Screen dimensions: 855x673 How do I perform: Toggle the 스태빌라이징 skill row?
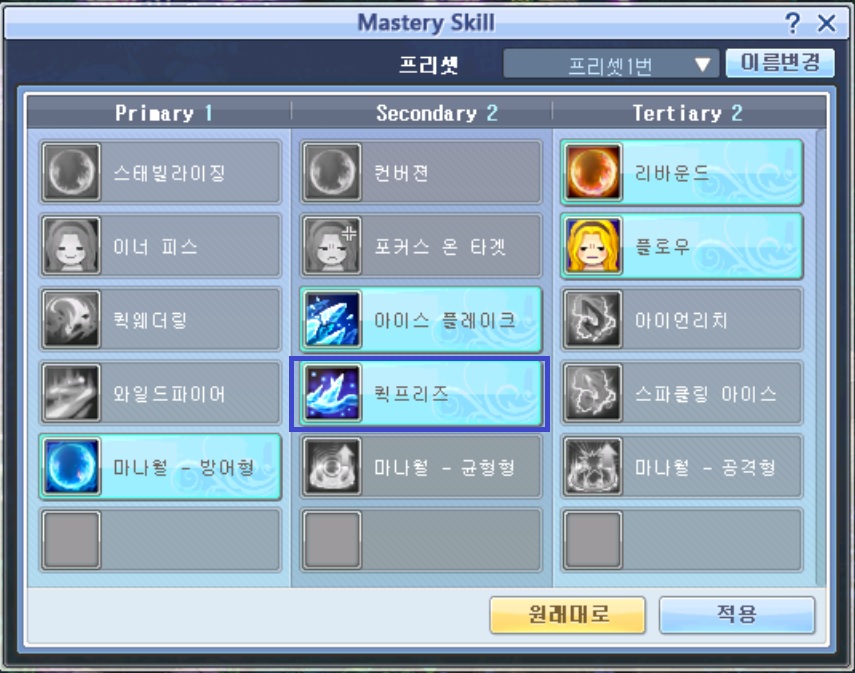[160, 172]
